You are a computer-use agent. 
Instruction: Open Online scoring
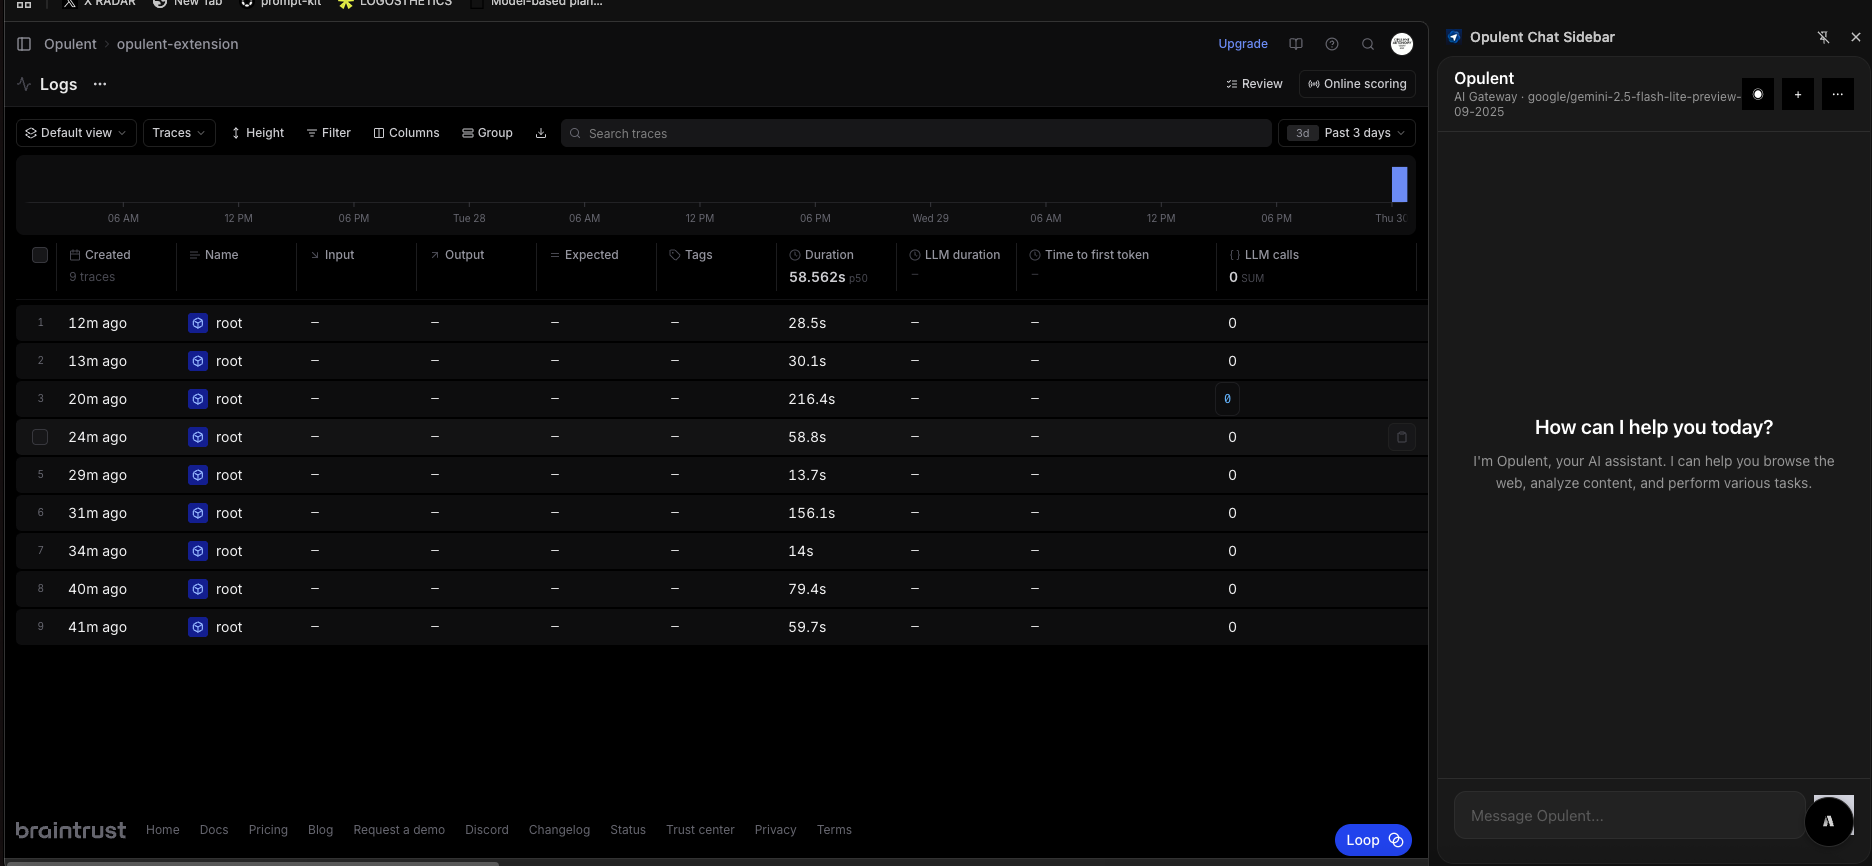pos(1357,84)
